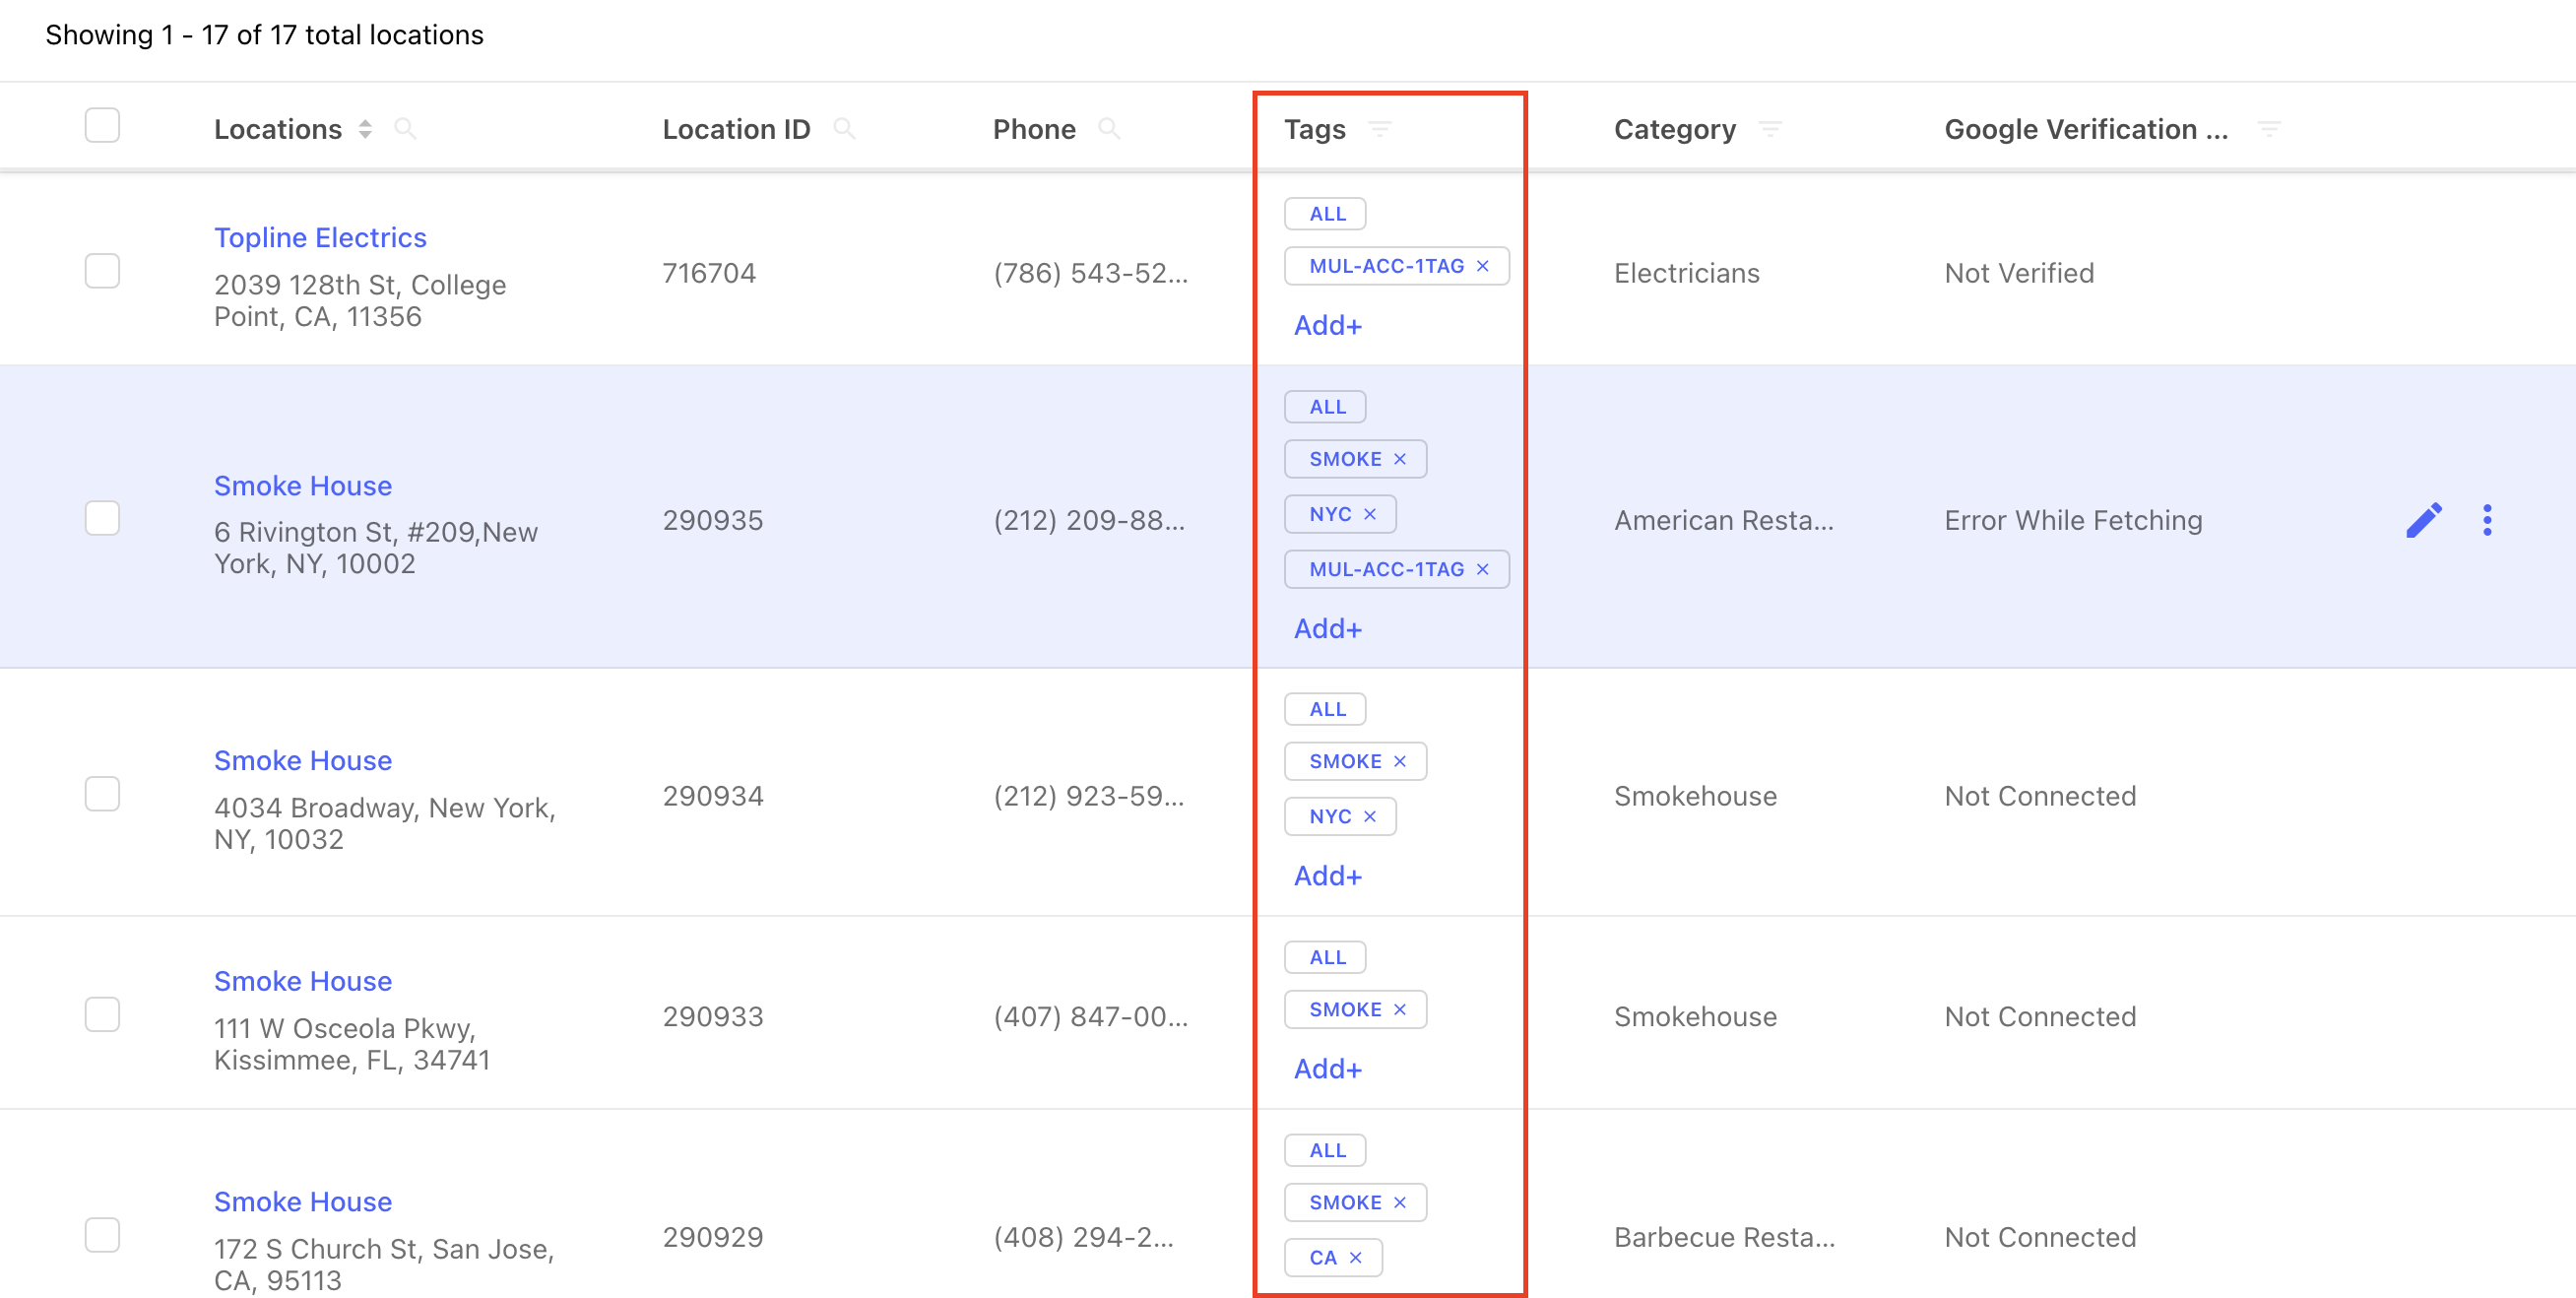Click phone number (408) 294-2...
The image size is (2576, 1298).
point(1083,1237)
